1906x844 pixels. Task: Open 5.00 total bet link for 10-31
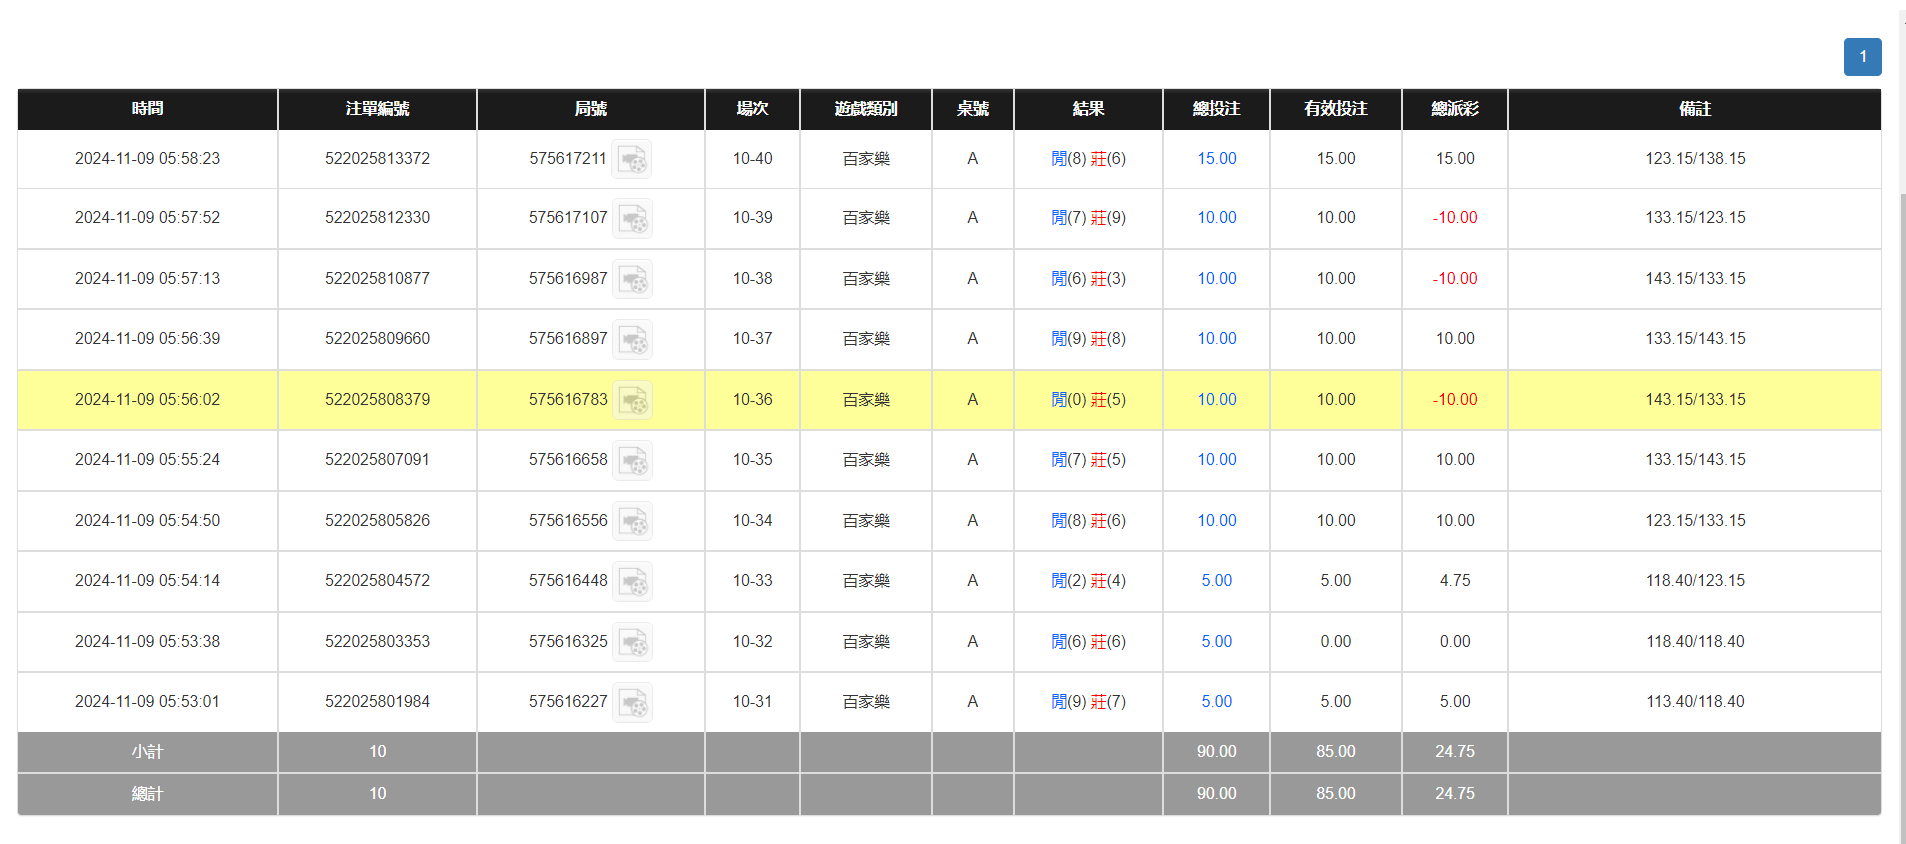1216,702
